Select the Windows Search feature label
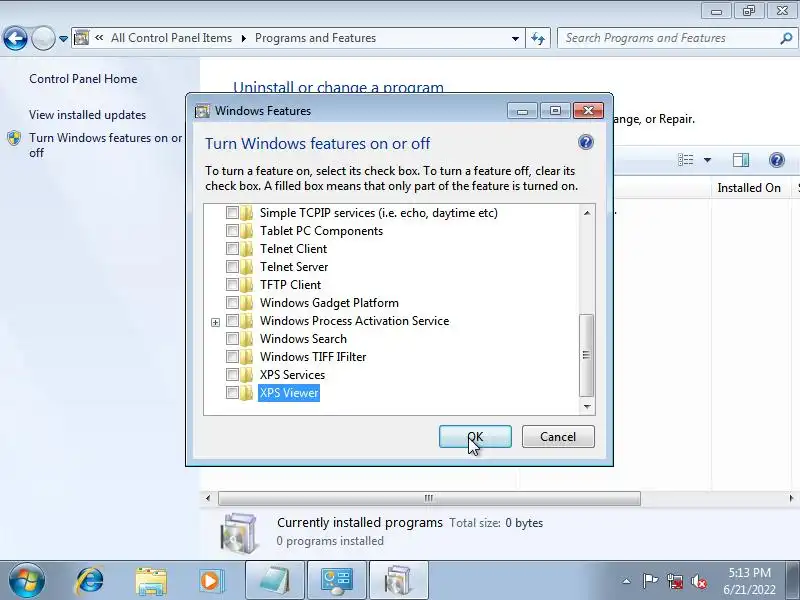 coord(303,339)
